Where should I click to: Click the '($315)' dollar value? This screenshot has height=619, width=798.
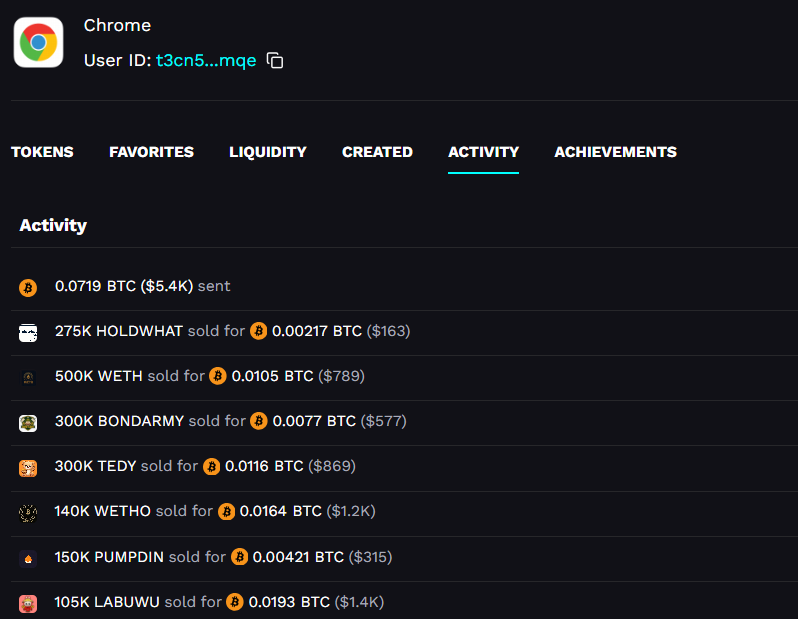370,557
